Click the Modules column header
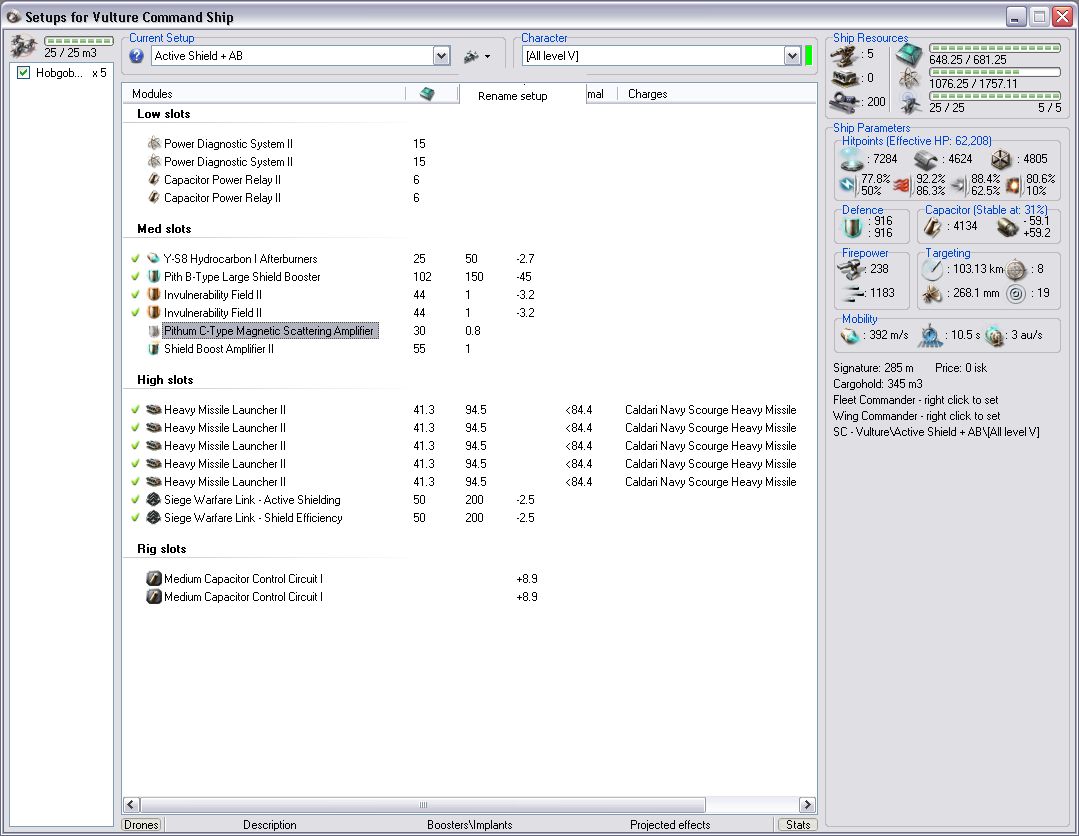 pyautogui.click(x=152, y=94)
